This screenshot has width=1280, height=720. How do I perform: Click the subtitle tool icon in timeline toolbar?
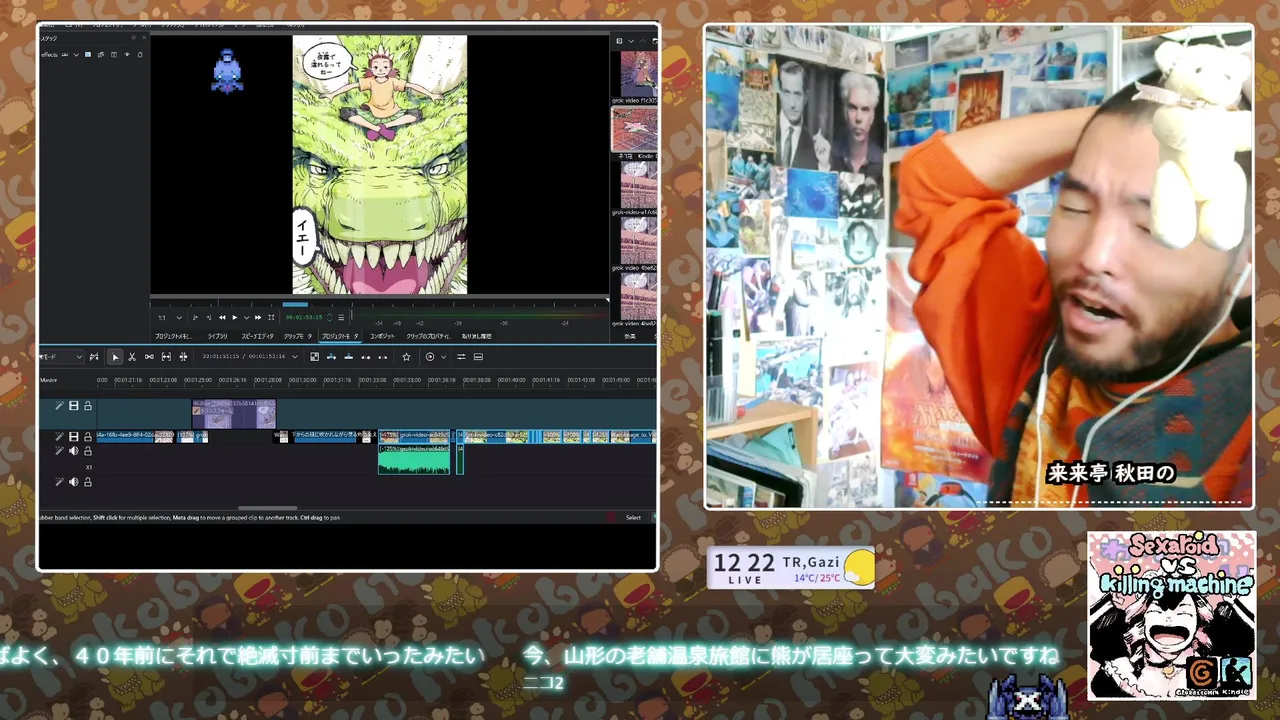tap(478, 357)
